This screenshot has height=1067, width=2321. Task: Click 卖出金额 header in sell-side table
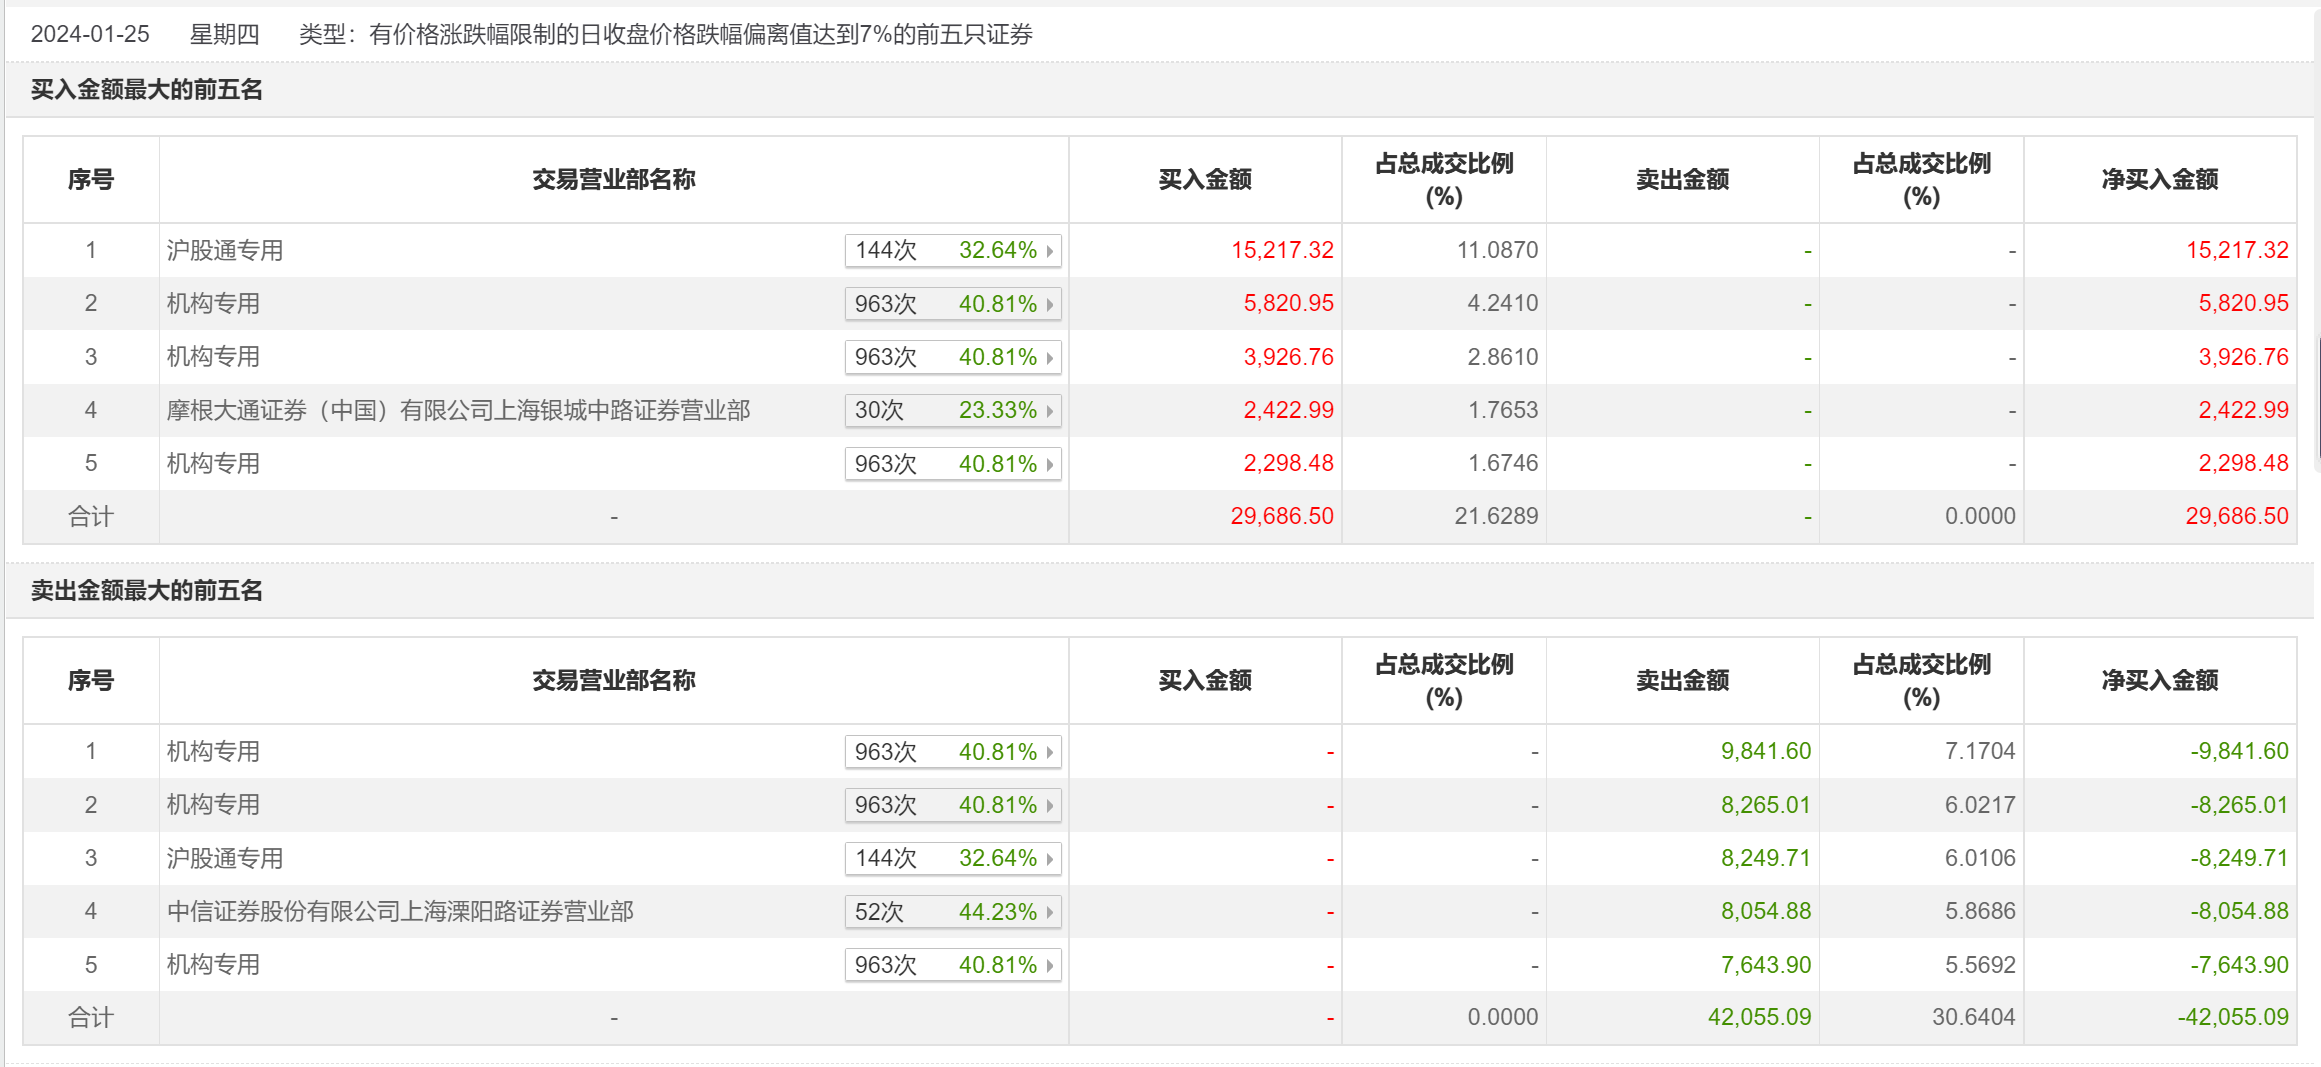(x=1682, y=681)
